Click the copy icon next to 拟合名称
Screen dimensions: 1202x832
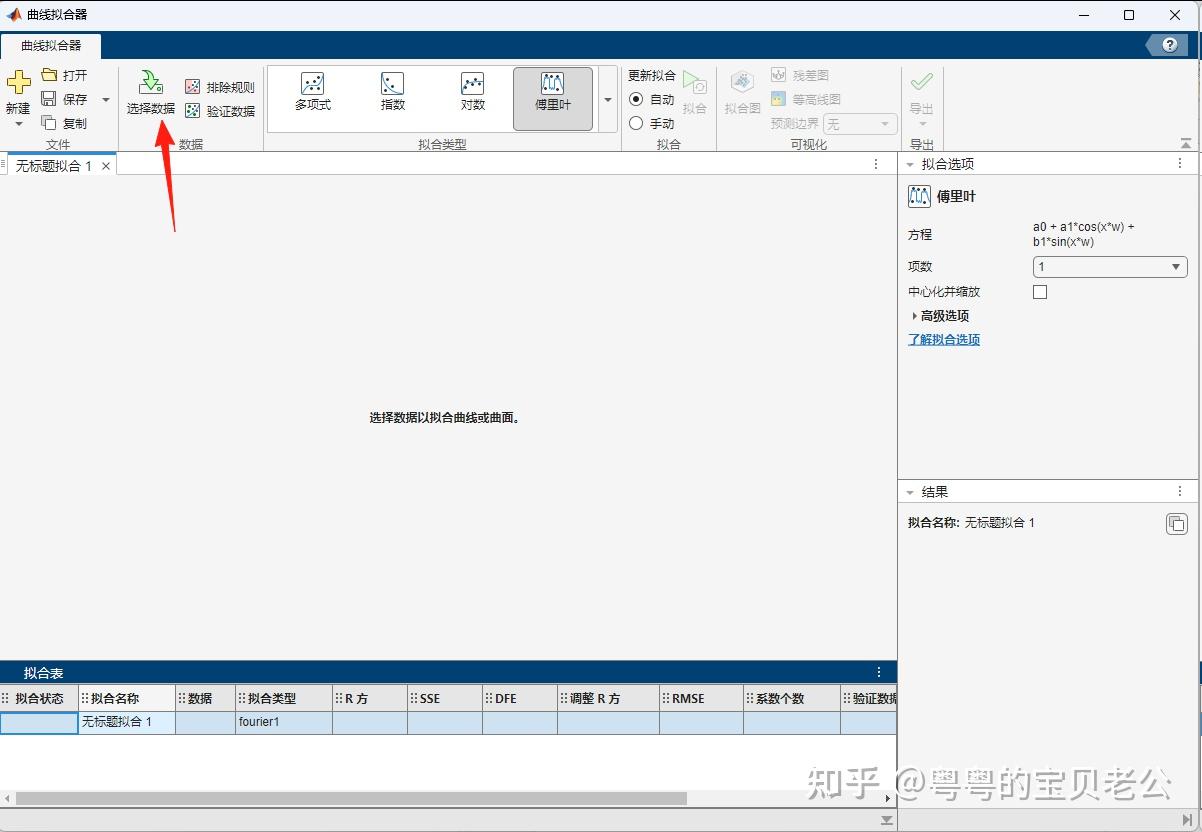click(x=1176, y=523)
